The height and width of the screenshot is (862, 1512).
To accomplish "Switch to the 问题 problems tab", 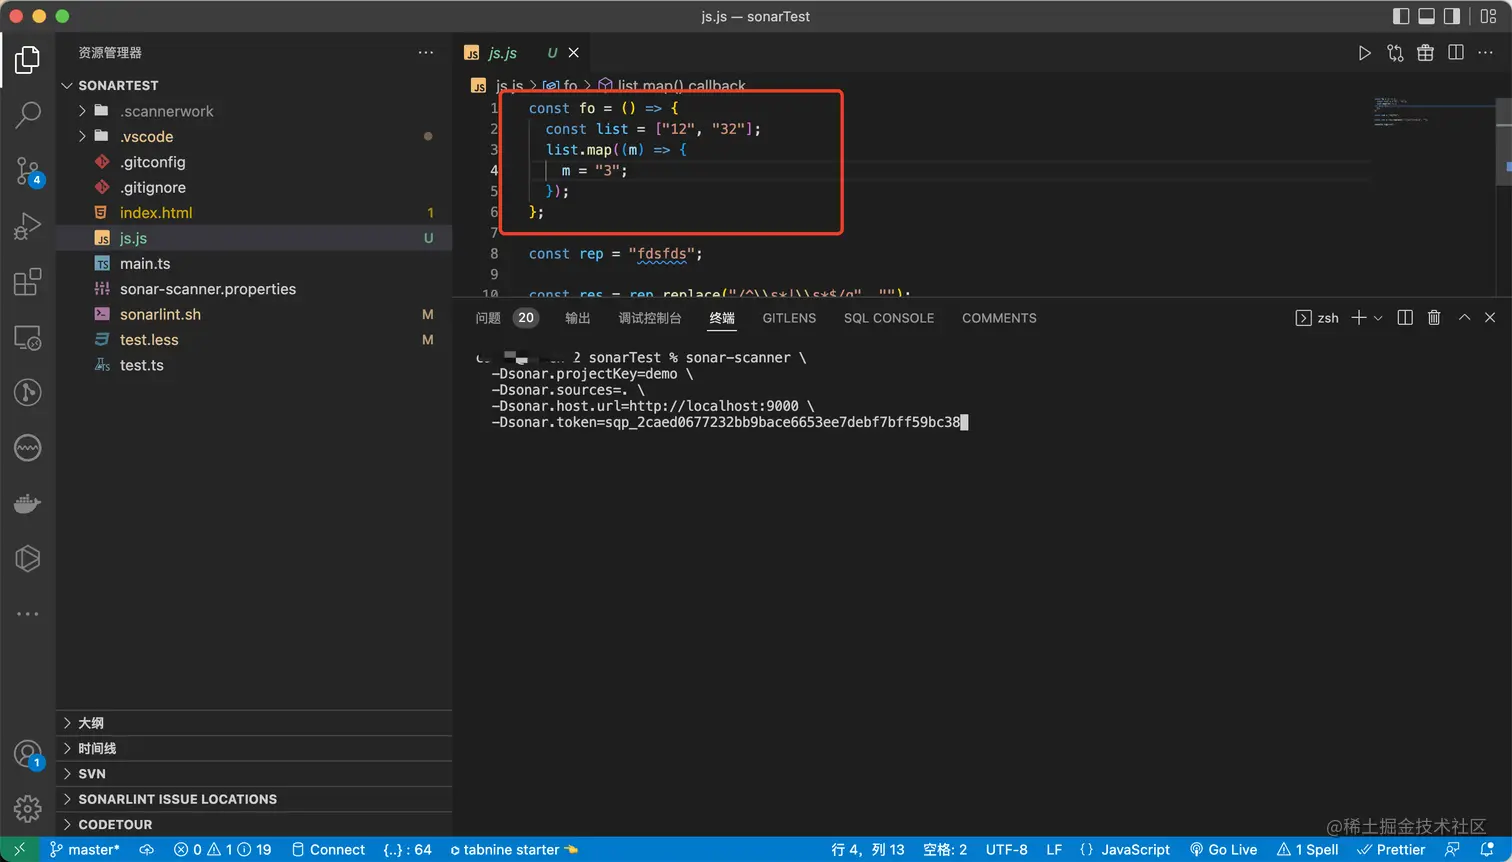I will 488,318.
